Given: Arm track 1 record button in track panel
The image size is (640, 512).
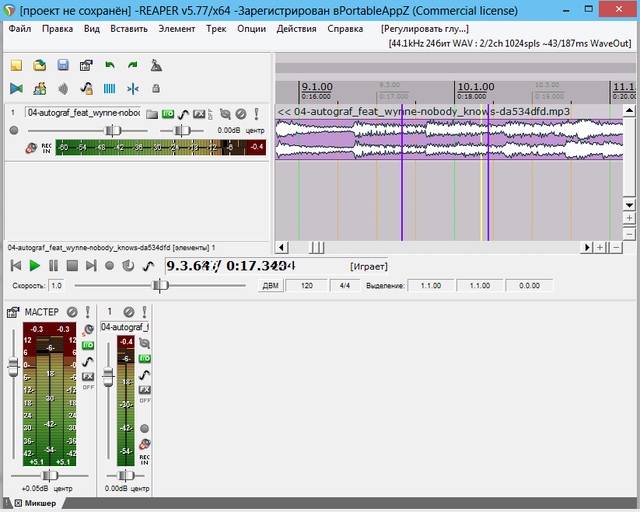Looking at the screenshot, I should (x=14, y=130).
